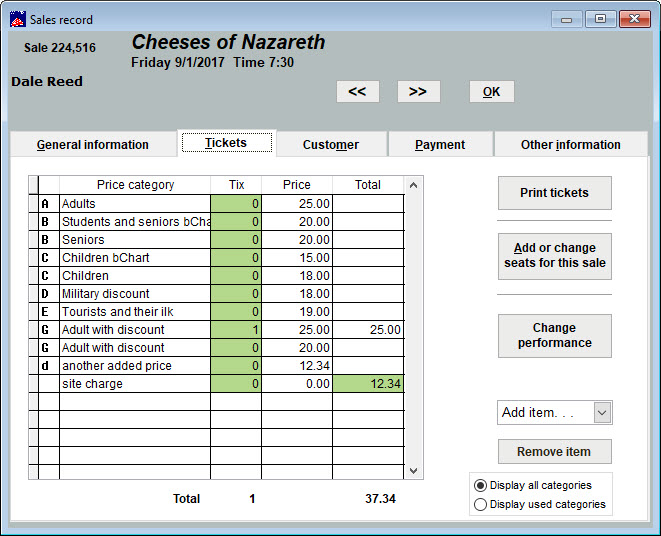Select 'Military discount' category cell
The height and width of the screenshot is (536, 661).
click(135, 294)
